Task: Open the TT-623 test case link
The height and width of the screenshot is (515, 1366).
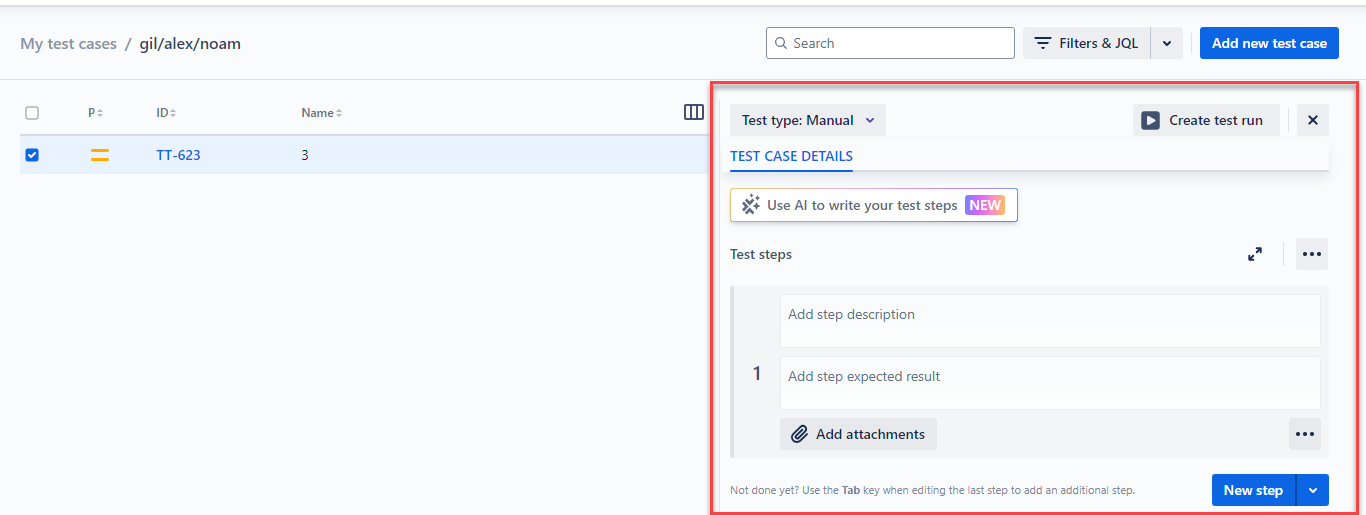Action: click(x=178, y=155)
